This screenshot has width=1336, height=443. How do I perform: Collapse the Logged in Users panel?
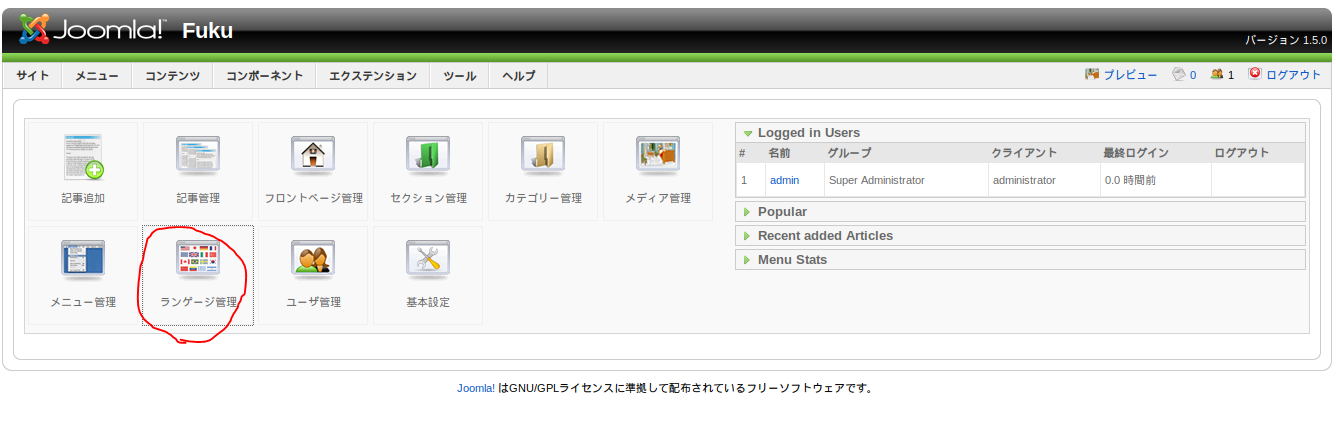(1020, 132)
